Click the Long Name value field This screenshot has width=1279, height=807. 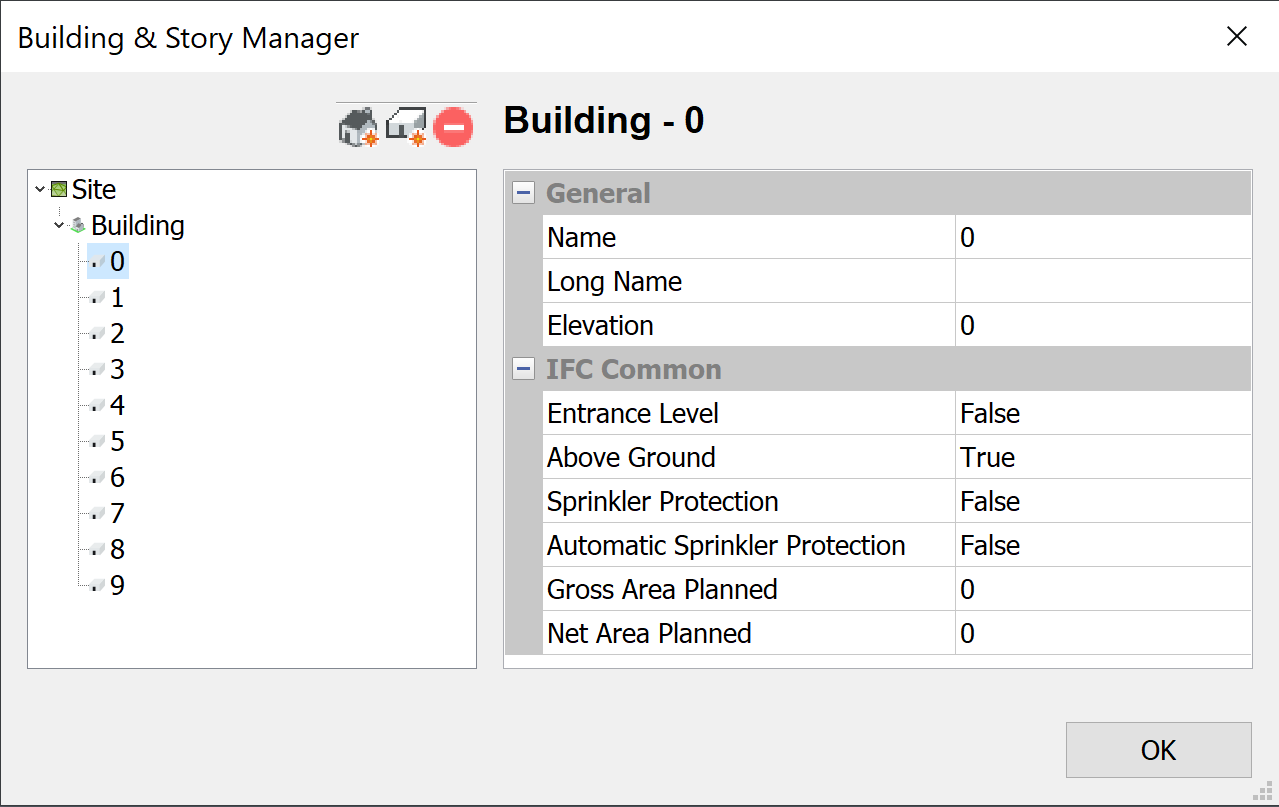[1100, 281]
